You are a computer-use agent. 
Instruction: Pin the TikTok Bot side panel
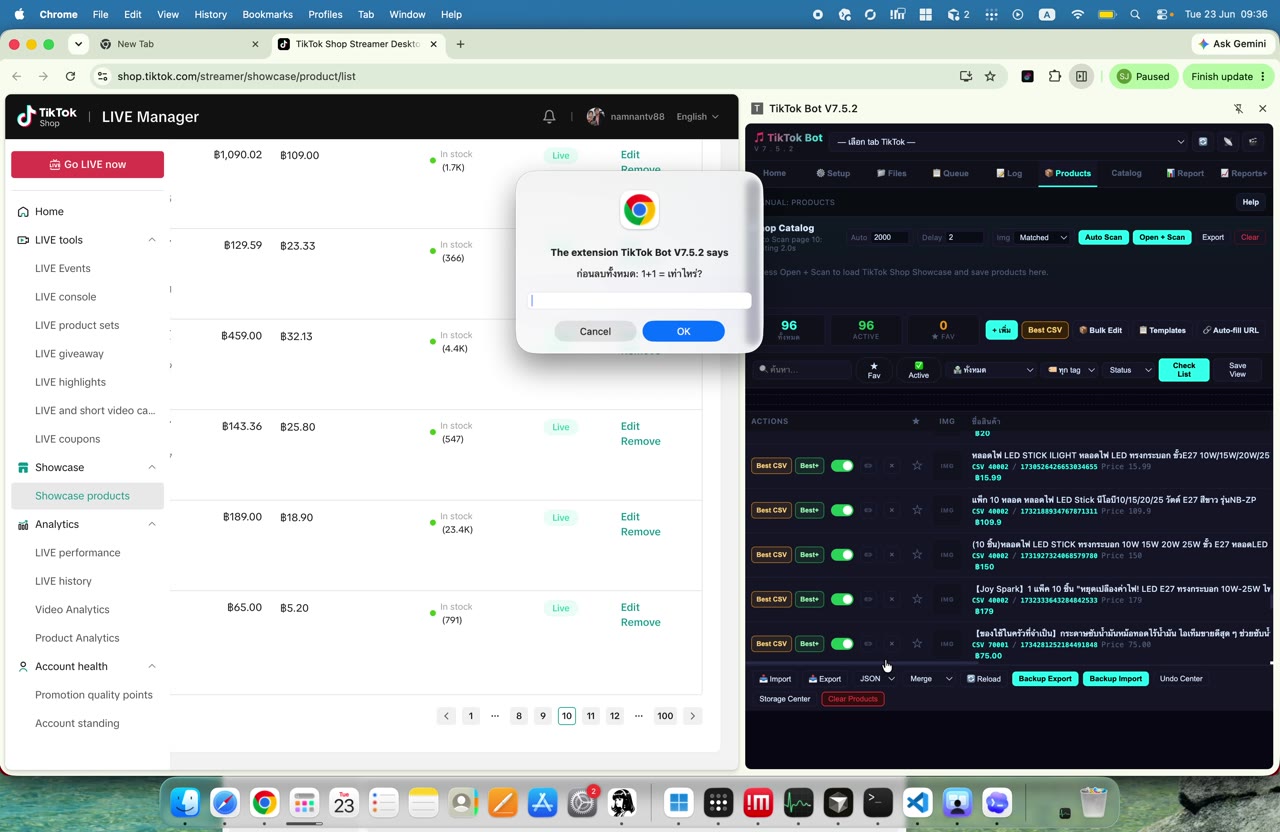[1238, 109]
